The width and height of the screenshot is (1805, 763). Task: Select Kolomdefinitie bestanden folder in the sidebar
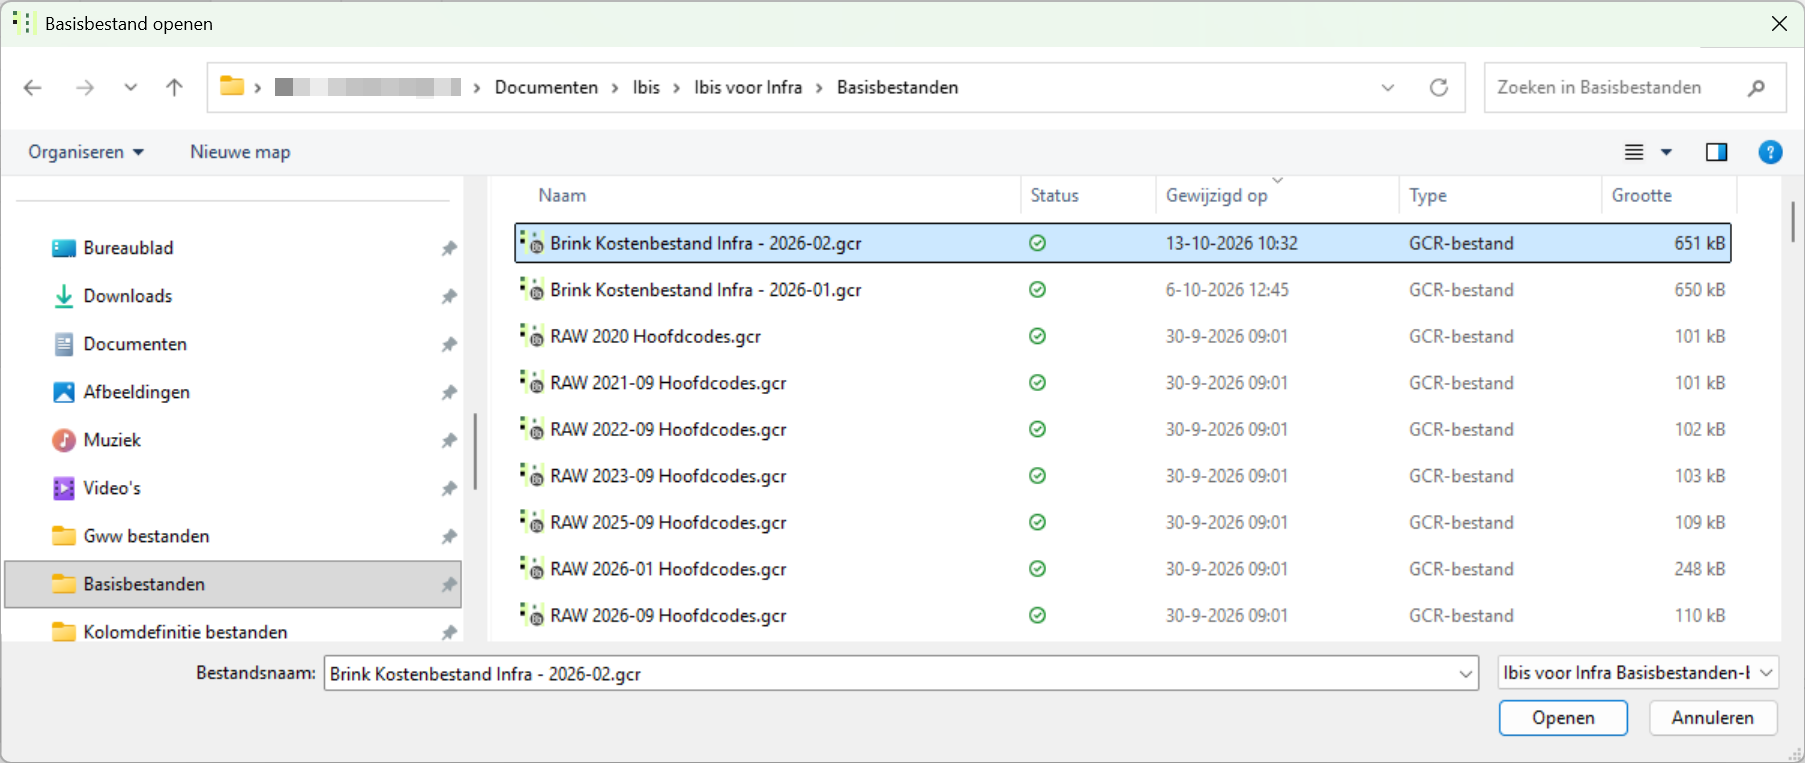point(185,632)
